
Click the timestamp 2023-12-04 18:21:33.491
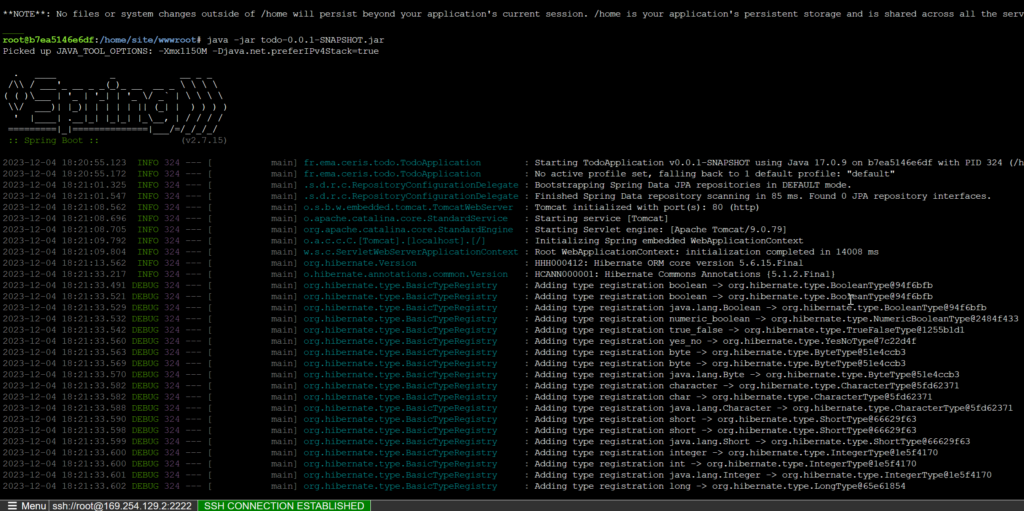[x=65, y=286]
